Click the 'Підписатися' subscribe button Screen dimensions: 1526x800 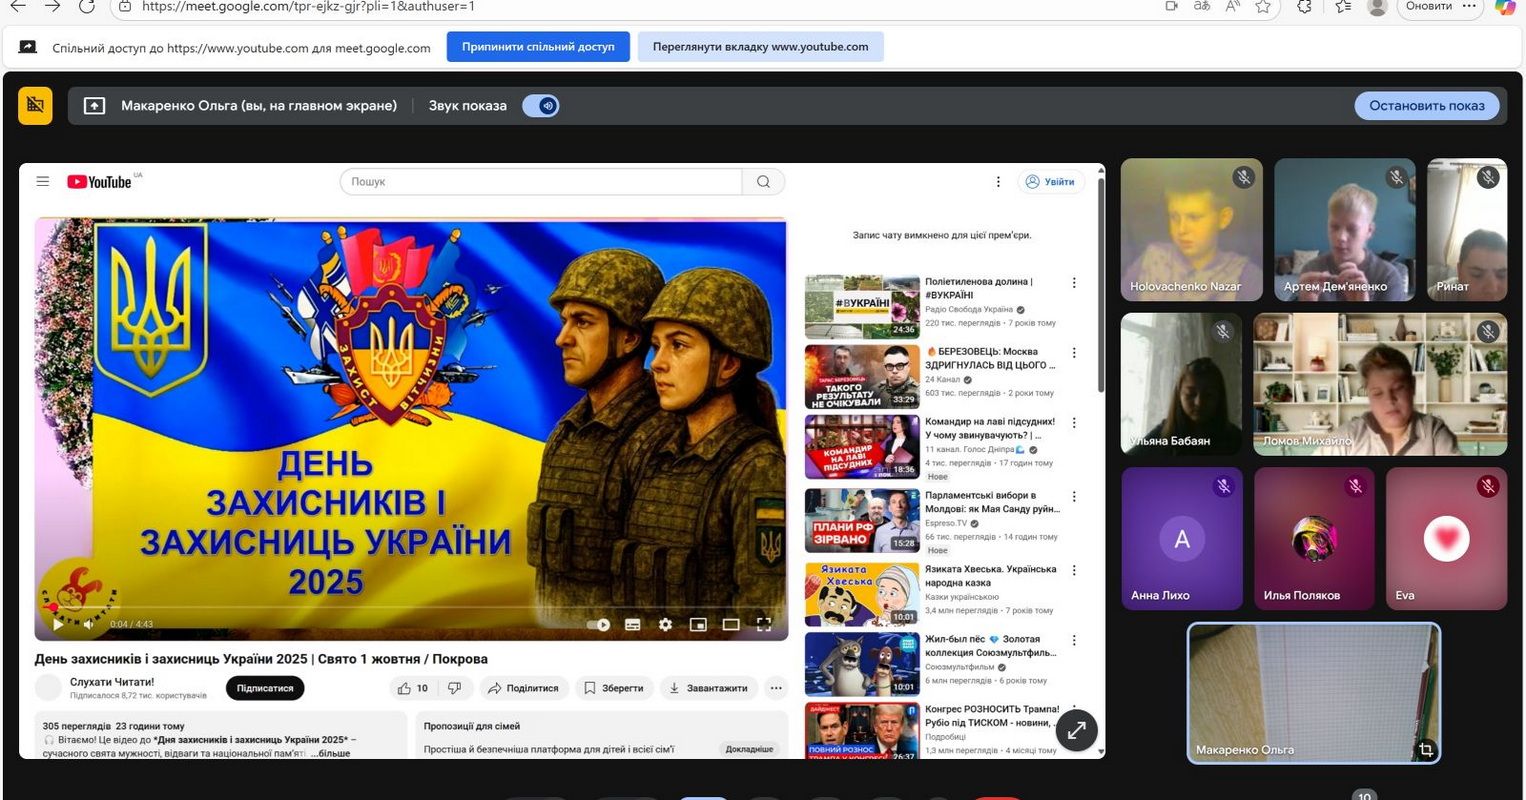pos(265,688)
